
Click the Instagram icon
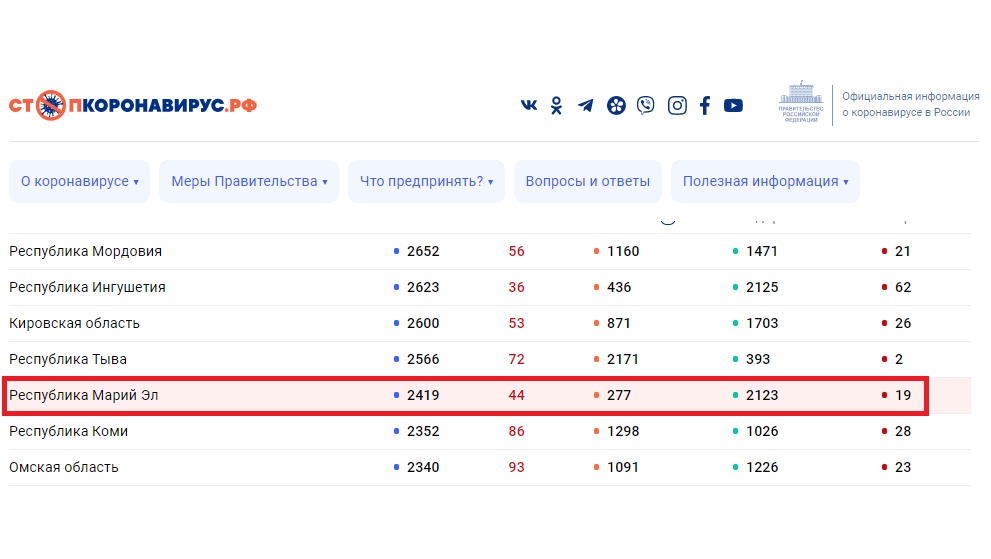677,105
